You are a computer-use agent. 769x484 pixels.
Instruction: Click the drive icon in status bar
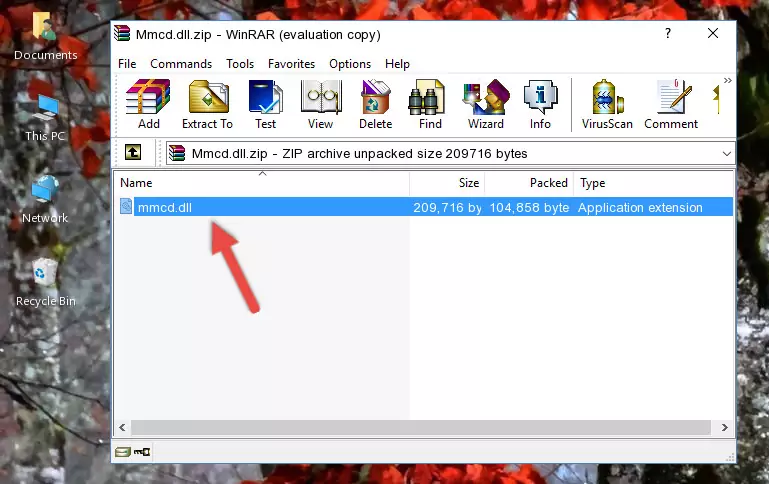click(x=123, y=452)
